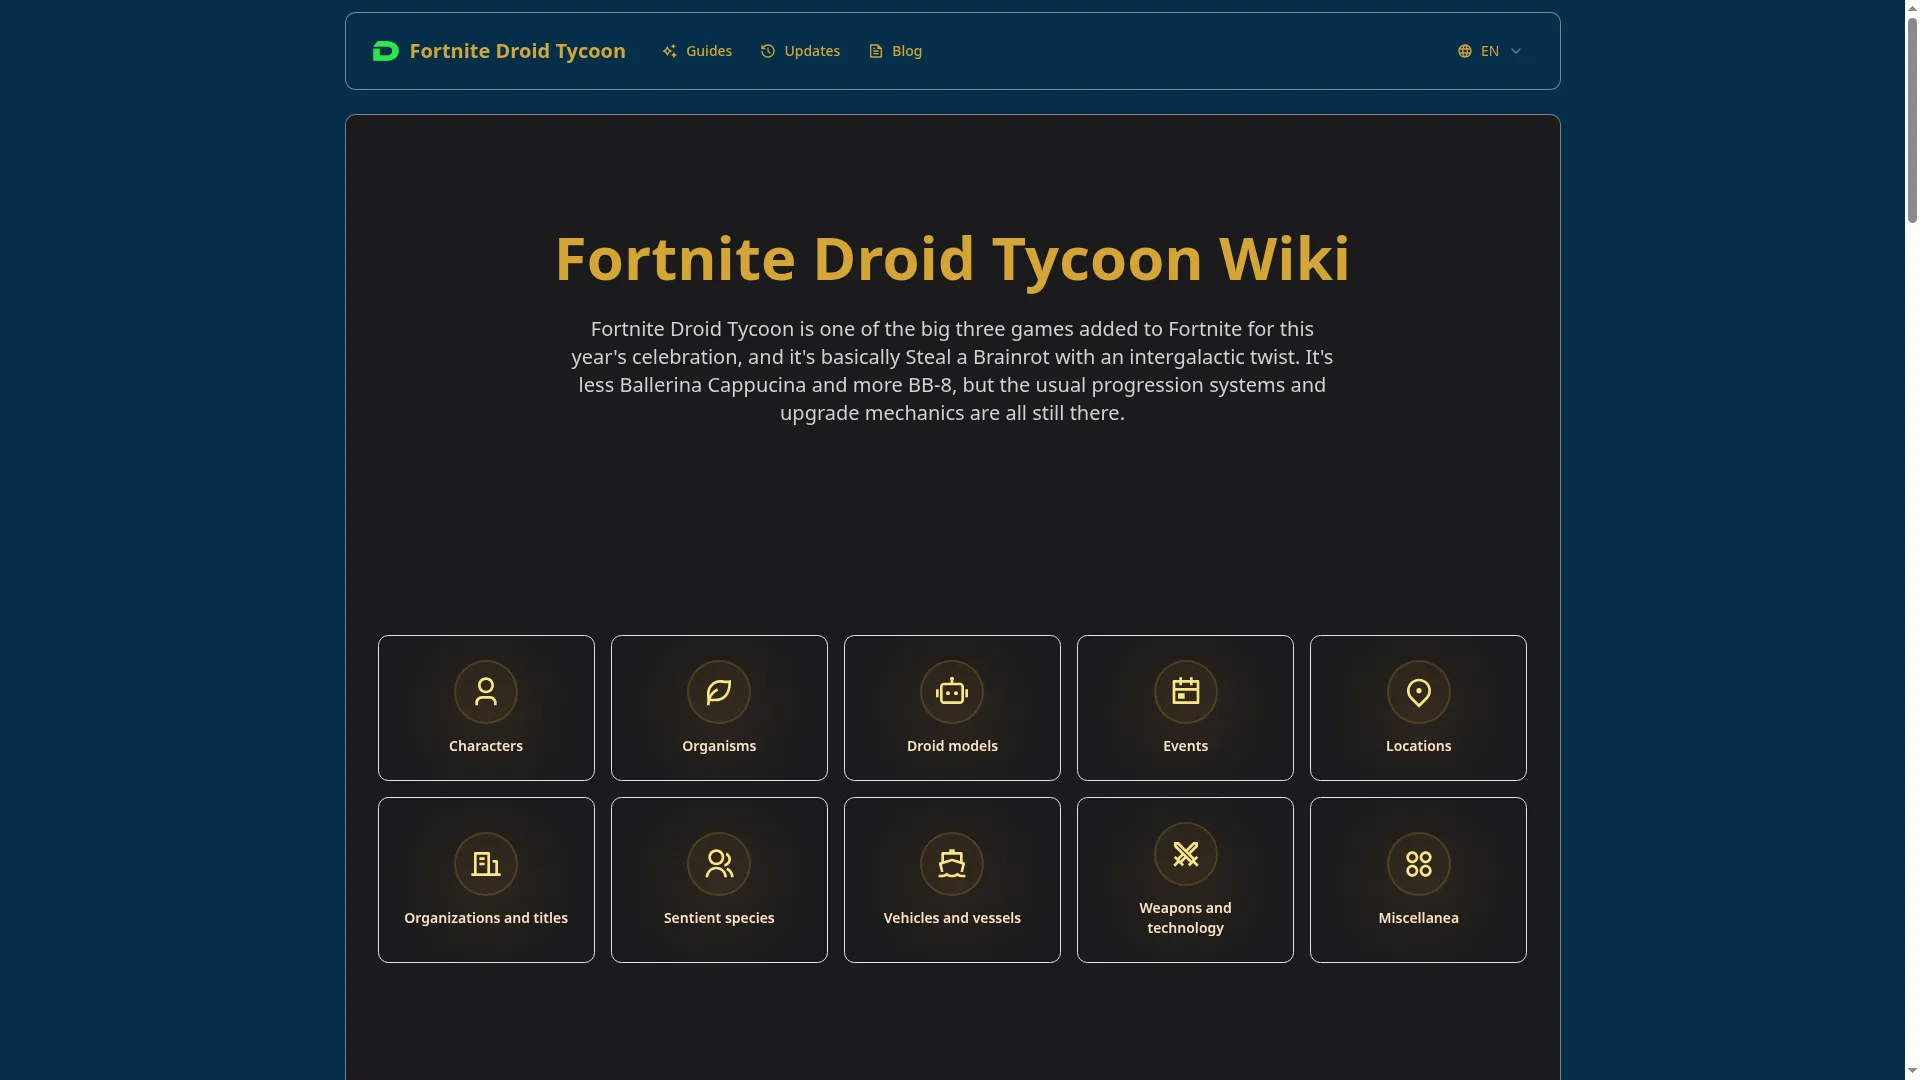1920x1080 pixels.
Task: Click the Miscellanea four-circles icon
Action: (x=1419, y=864)
